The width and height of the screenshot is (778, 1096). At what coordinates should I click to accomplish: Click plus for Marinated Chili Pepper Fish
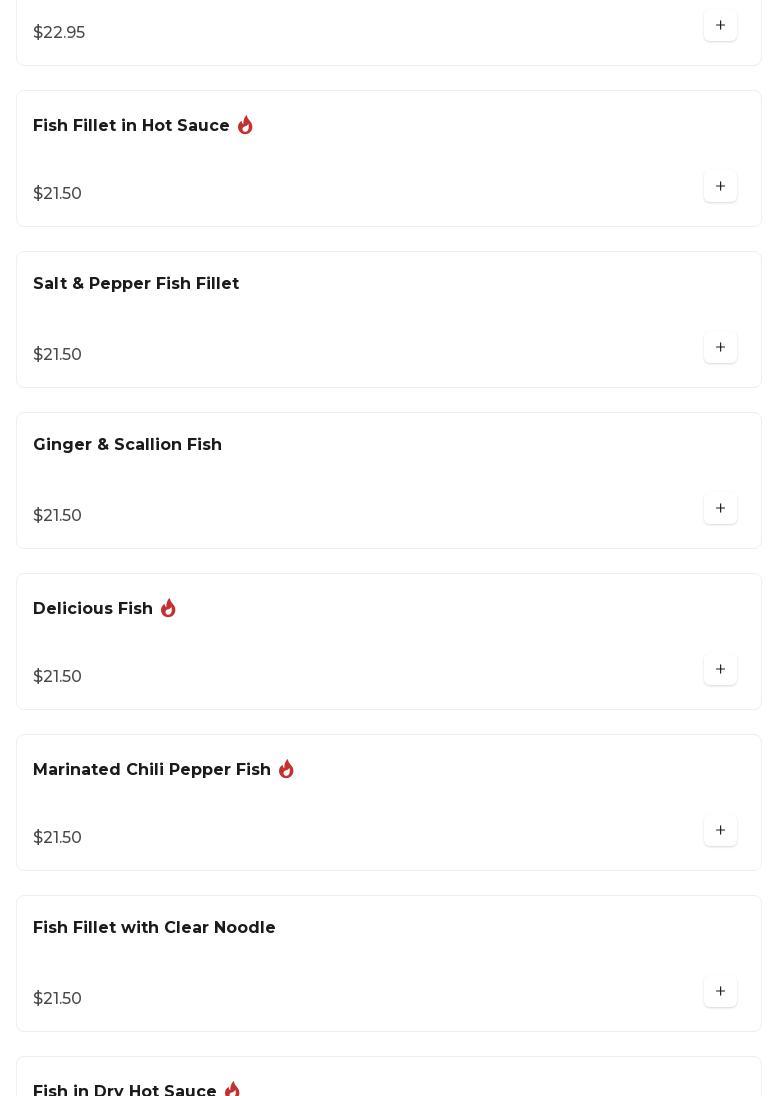pyautogui.click(x=720, y=831)
